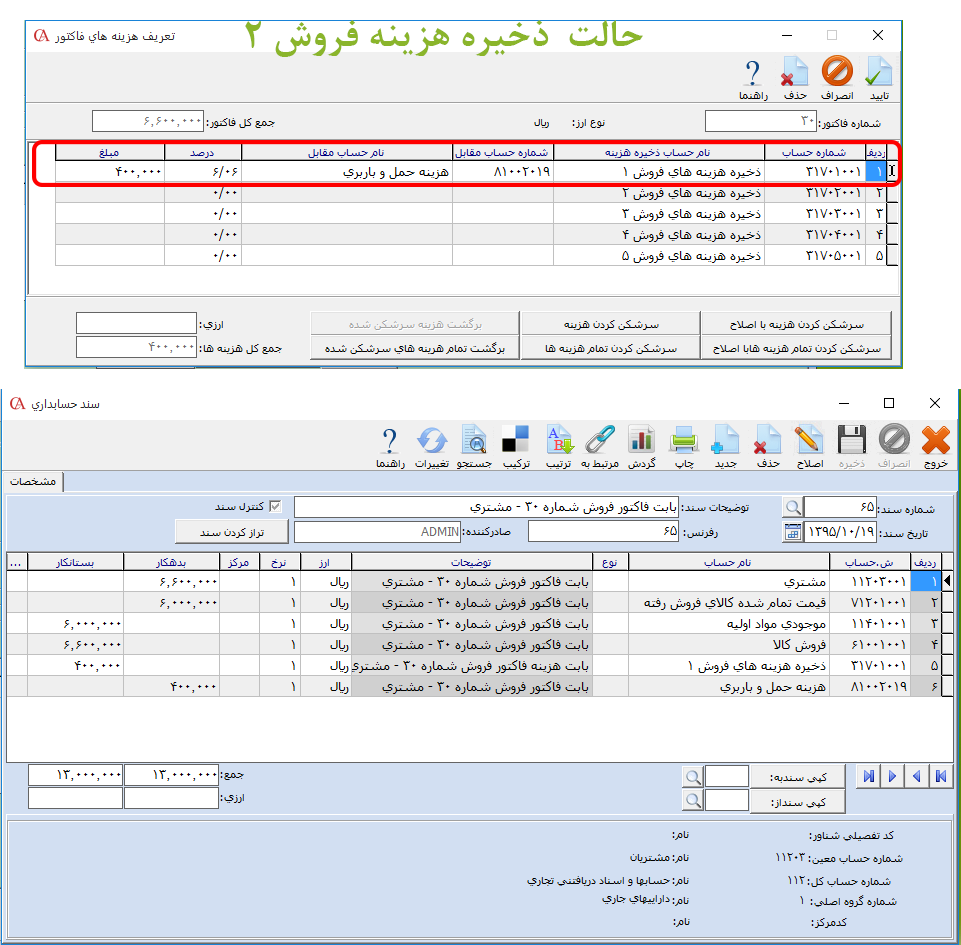
Task: Click the magnifier lookup beside voucher number
Action: (793, 507)
